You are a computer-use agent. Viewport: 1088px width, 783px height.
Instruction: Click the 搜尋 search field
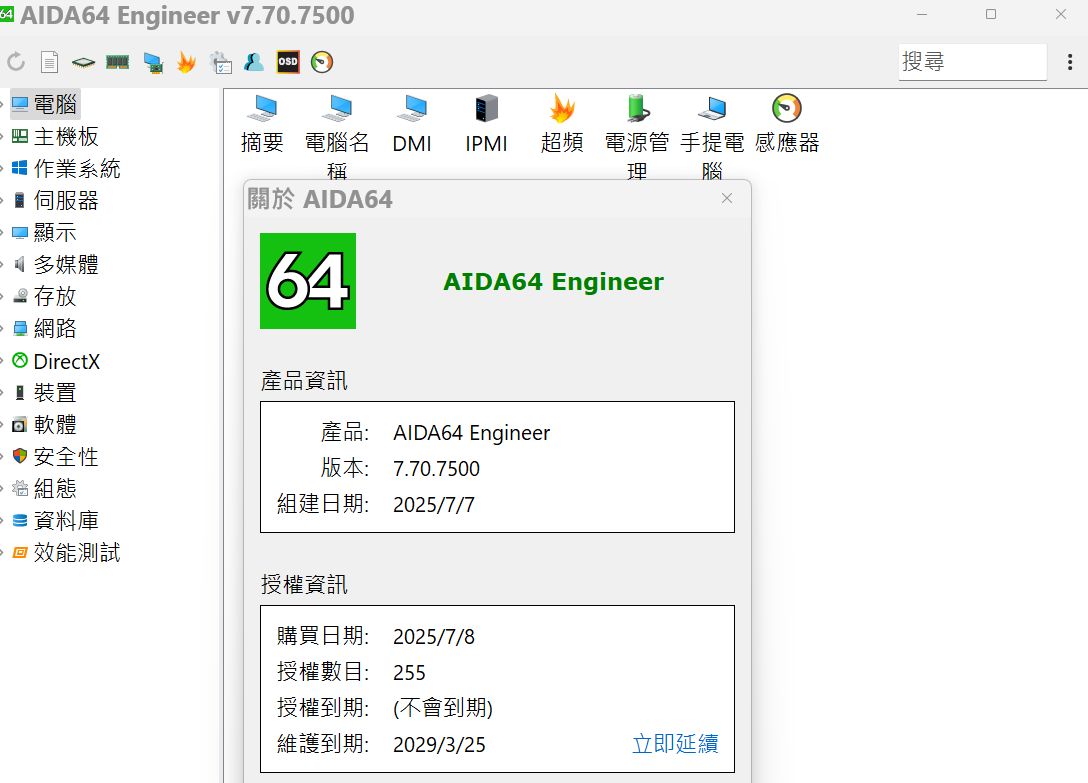pos(972,62)
